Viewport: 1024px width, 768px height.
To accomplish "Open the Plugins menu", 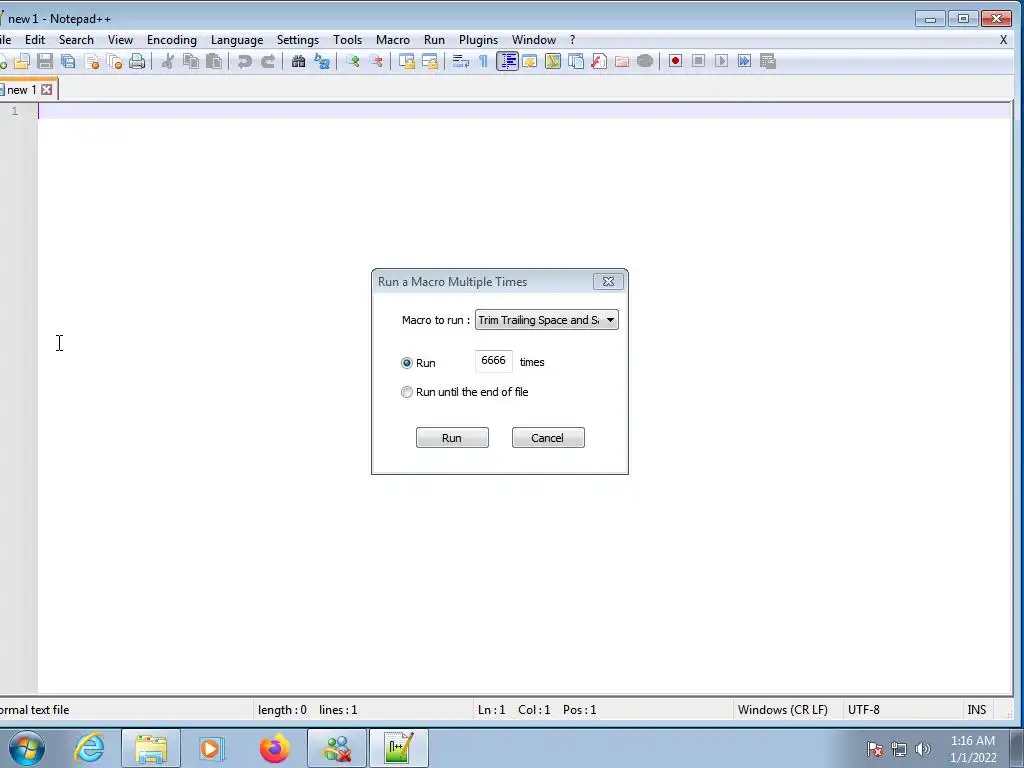I will tap(478, 40).
